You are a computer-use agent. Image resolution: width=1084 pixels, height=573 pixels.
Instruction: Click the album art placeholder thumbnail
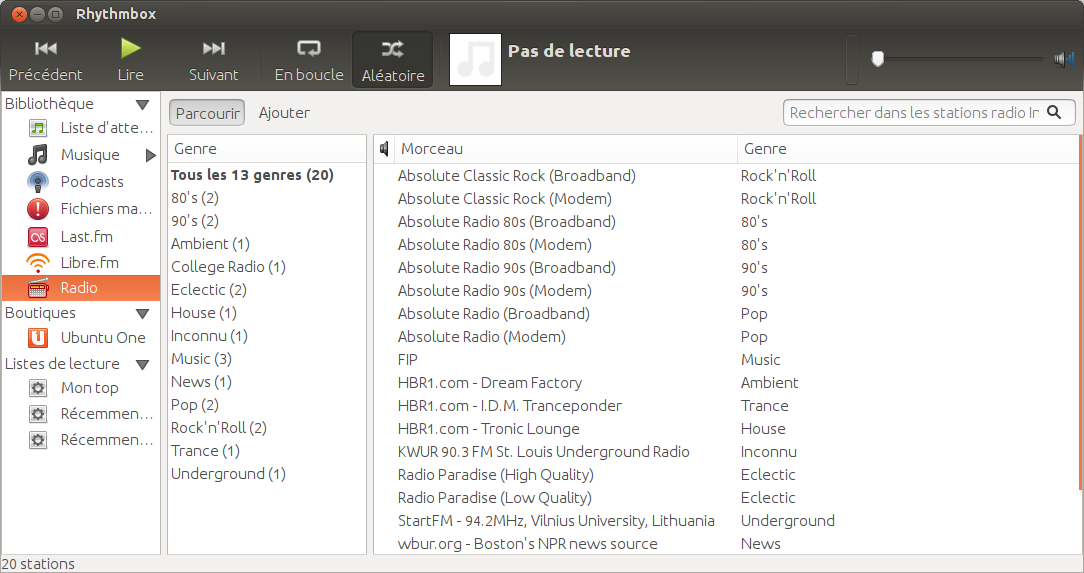(x=476, y=60)
